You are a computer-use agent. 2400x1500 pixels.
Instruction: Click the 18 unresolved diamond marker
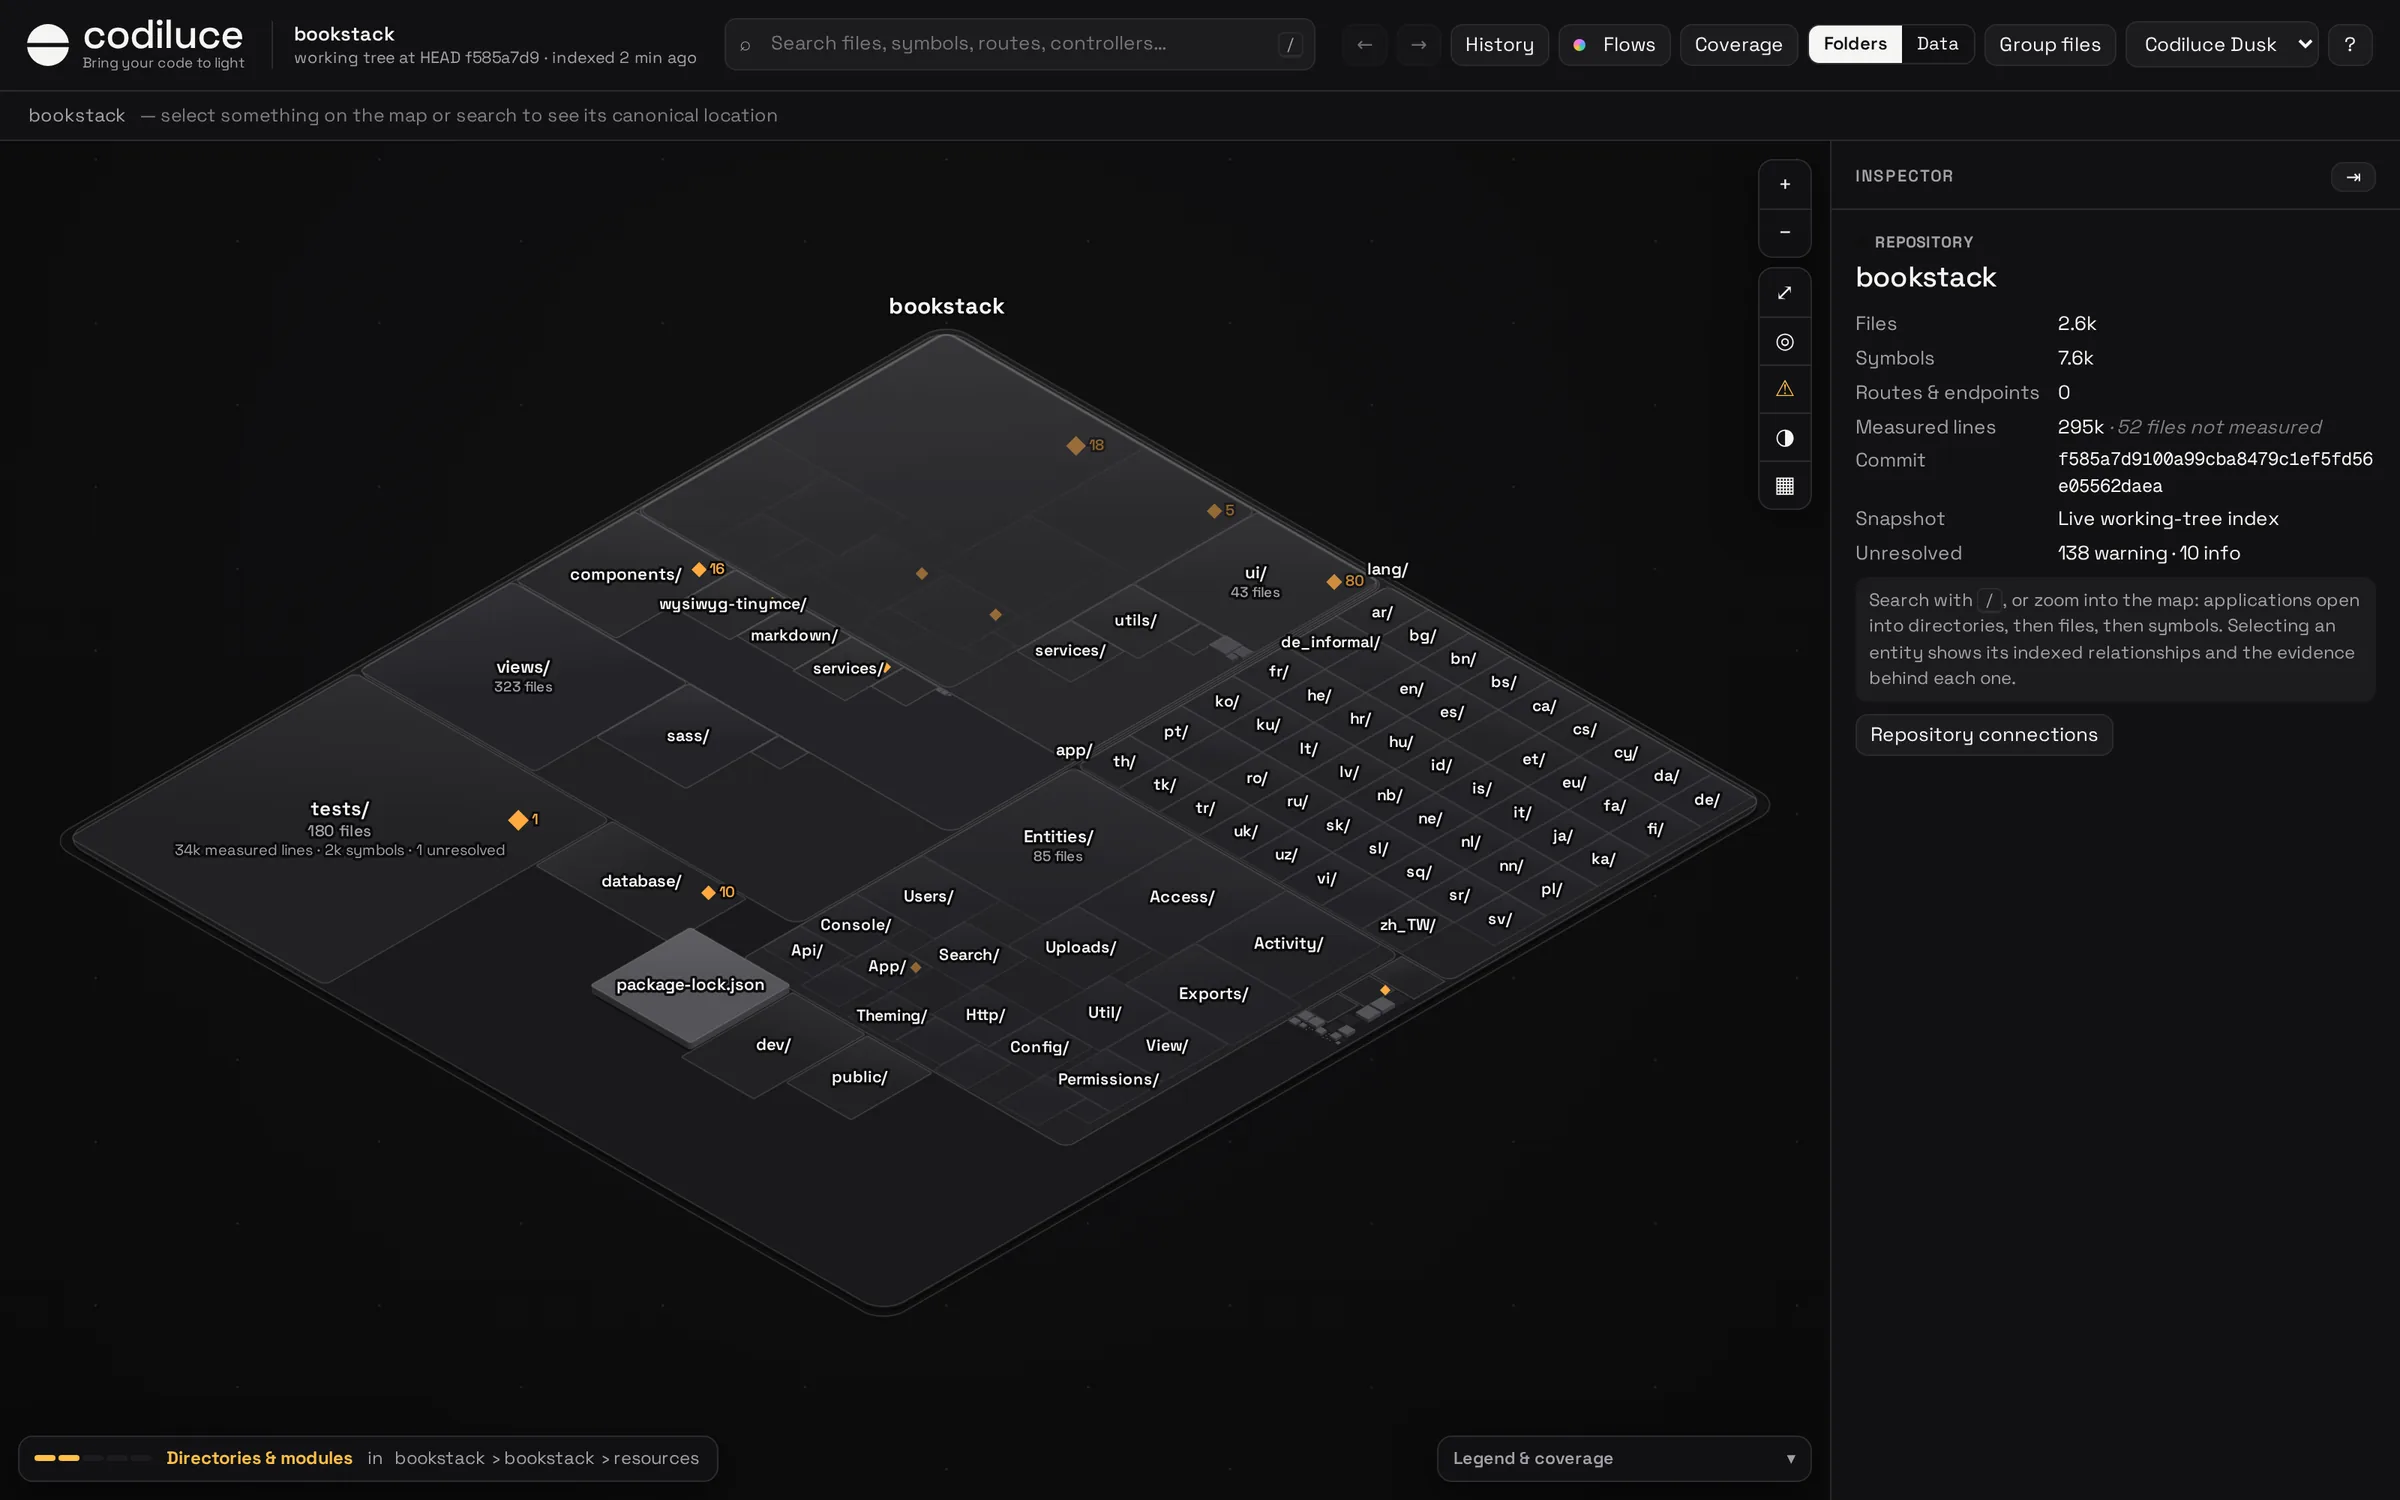pyautogui.click(x=1085, y=445)
